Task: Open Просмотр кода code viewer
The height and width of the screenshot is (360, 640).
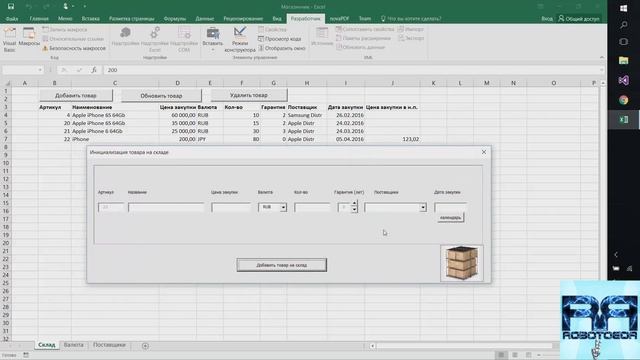Action: (280, 39)
